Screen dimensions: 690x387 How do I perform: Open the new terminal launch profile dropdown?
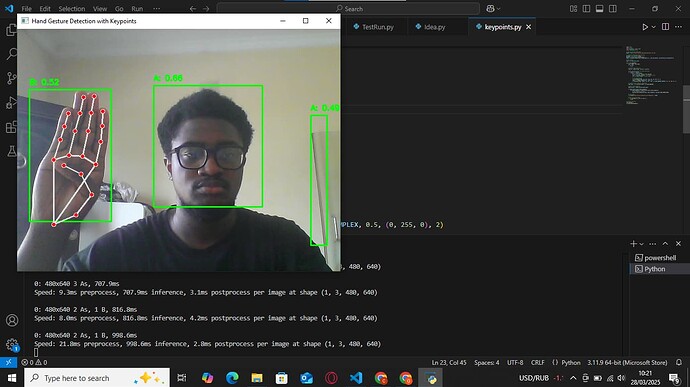[x=642, y=244]
